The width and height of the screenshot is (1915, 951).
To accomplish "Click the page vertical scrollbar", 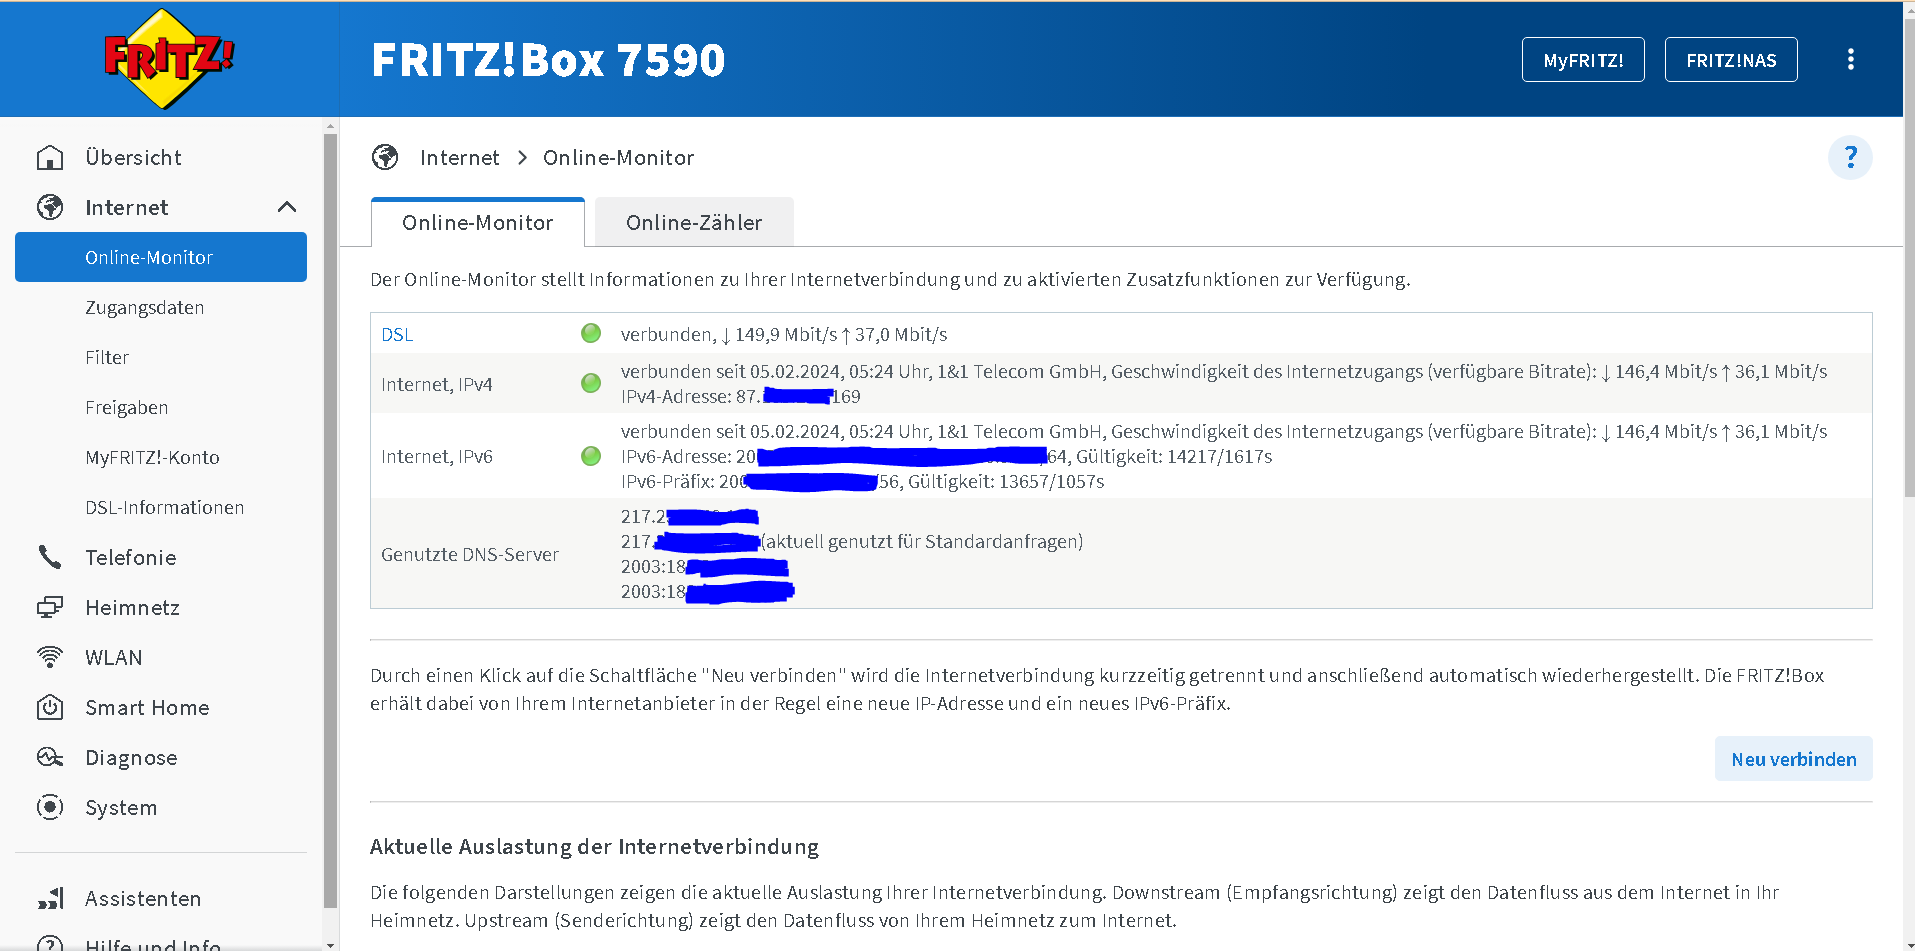I will click(1909, 260).
